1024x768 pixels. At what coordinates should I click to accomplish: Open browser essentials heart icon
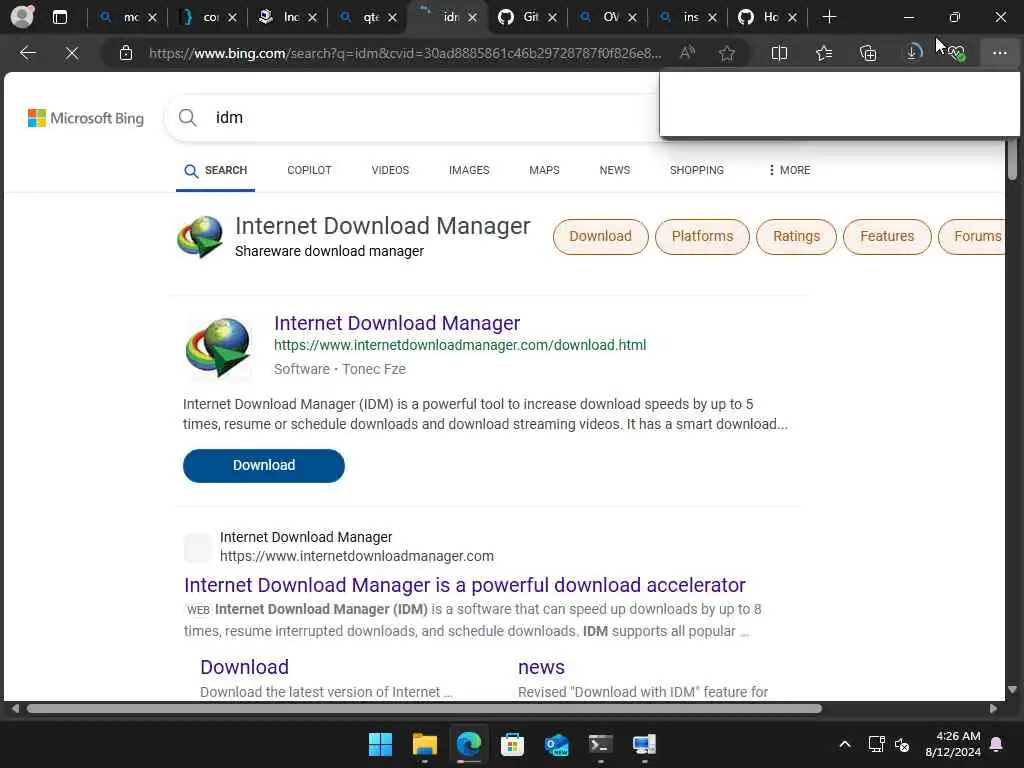coord(957,53)
